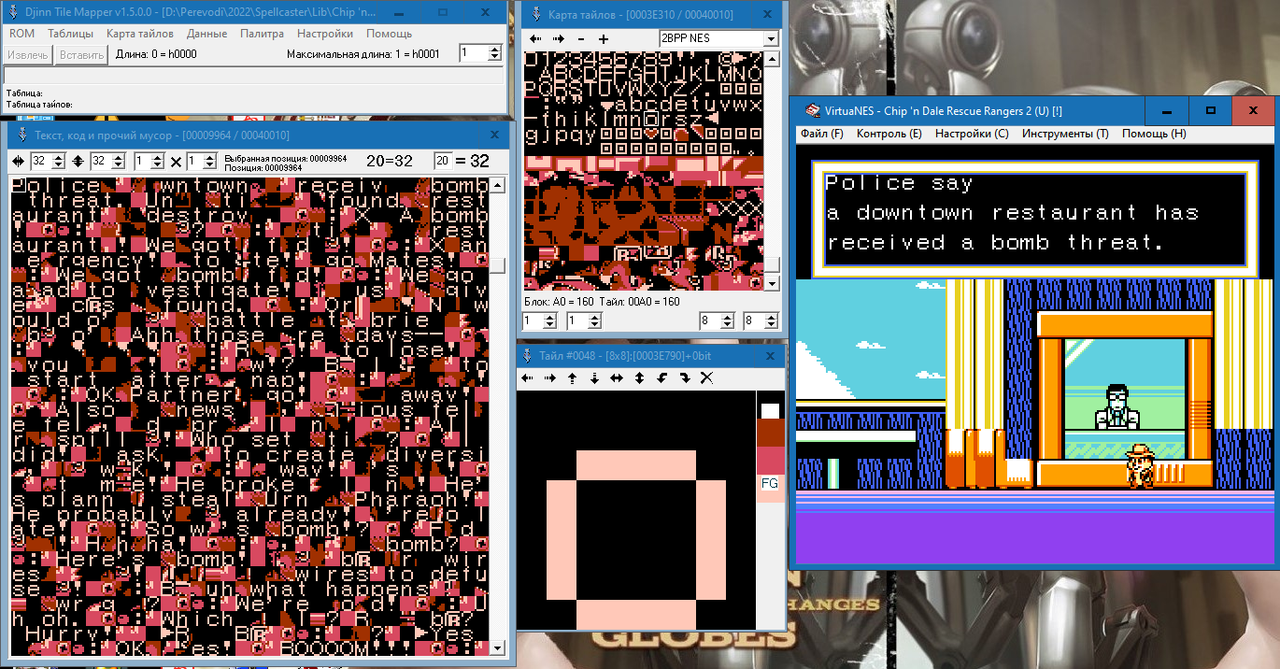1280x669 pixels.
Task: Open Инструменты (T) menu in VirtuaNES
Action: (1065, 133)
